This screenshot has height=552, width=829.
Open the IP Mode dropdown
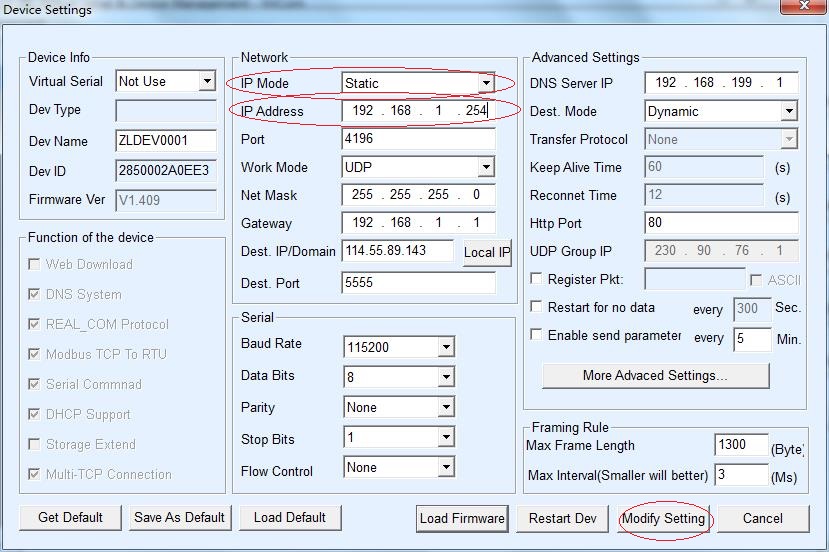486,83
